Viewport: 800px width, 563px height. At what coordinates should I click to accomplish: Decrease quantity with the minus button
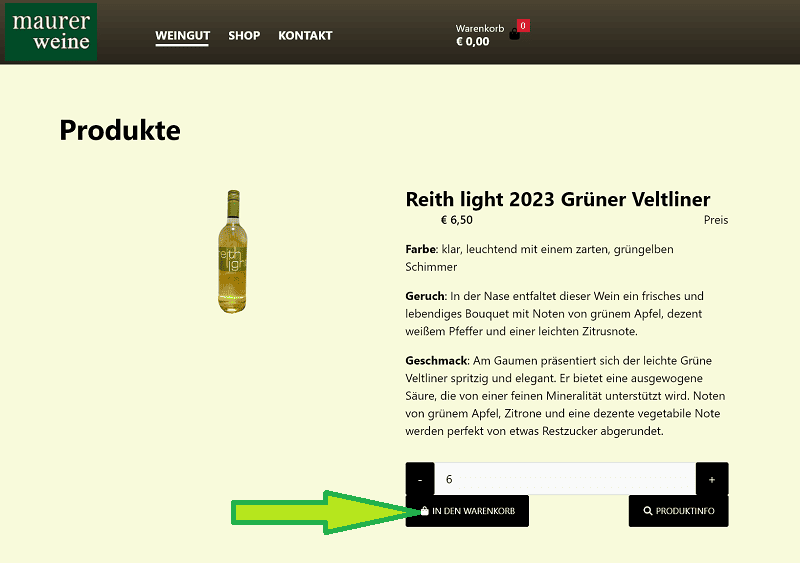(x=420, y=479)
